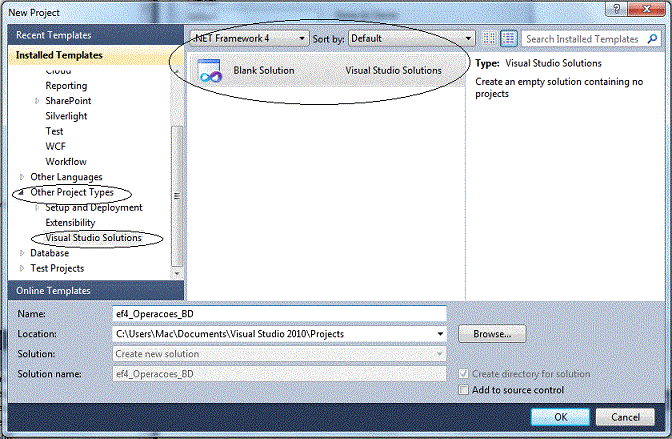The height and width of the screenshot is (439, 672).
Task: Click the search magnifier icon
Action: [652, 39]
